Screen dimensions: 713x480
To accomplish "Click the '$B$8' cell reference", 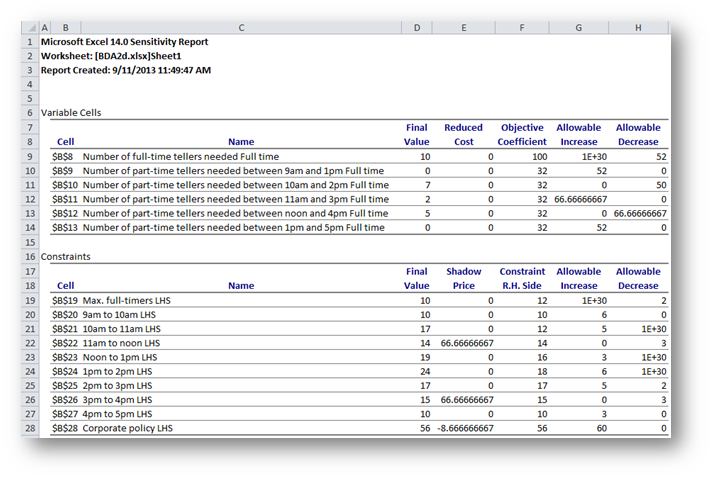I will coord(62,157).
